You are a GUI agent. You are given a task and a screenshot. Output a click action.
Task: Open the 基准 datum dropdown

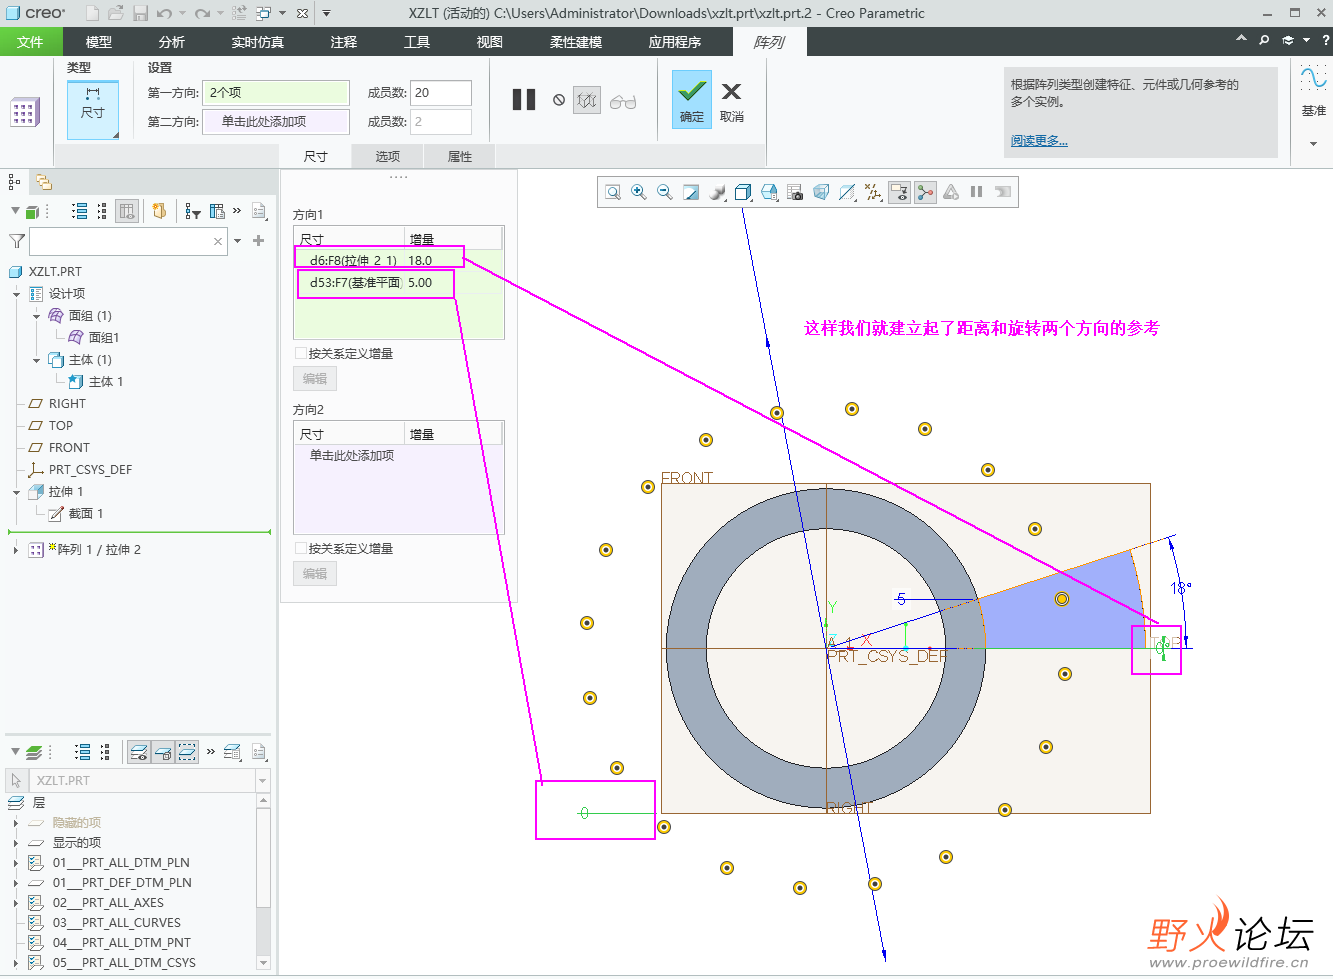[1313, 143]
